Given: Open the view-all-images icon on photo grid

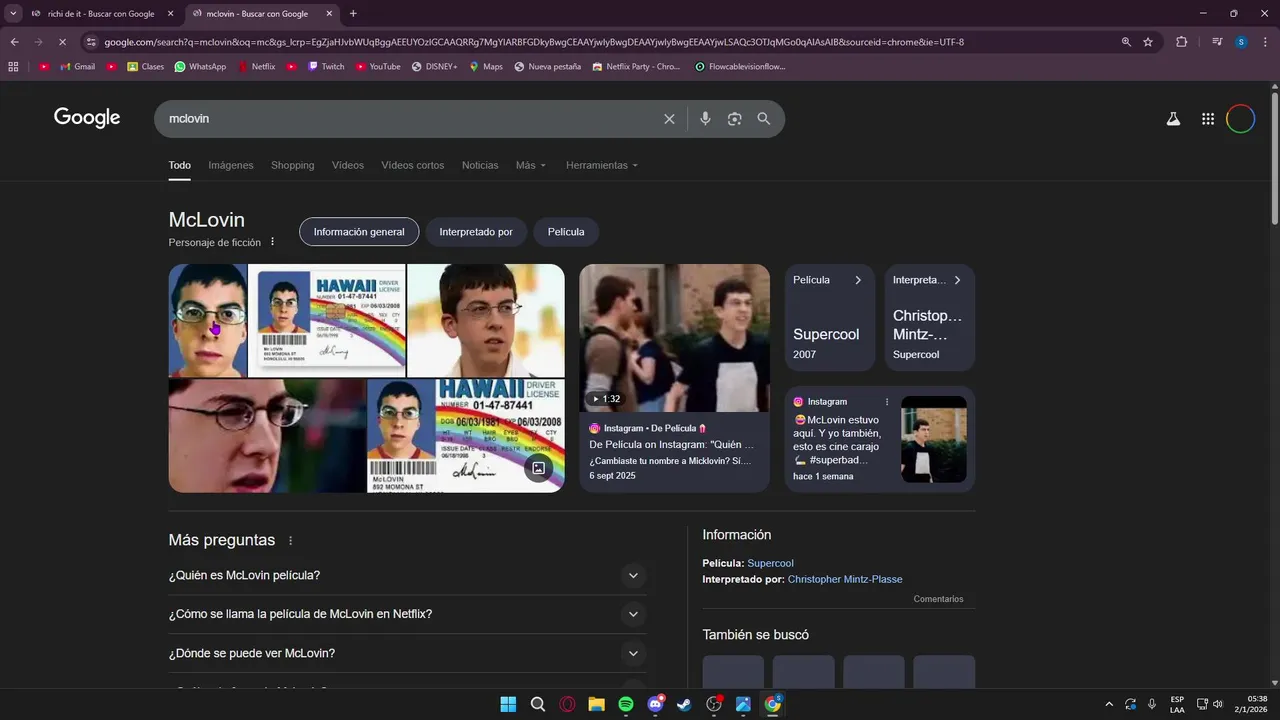Looking at the screenshot, I should [538, 467].
